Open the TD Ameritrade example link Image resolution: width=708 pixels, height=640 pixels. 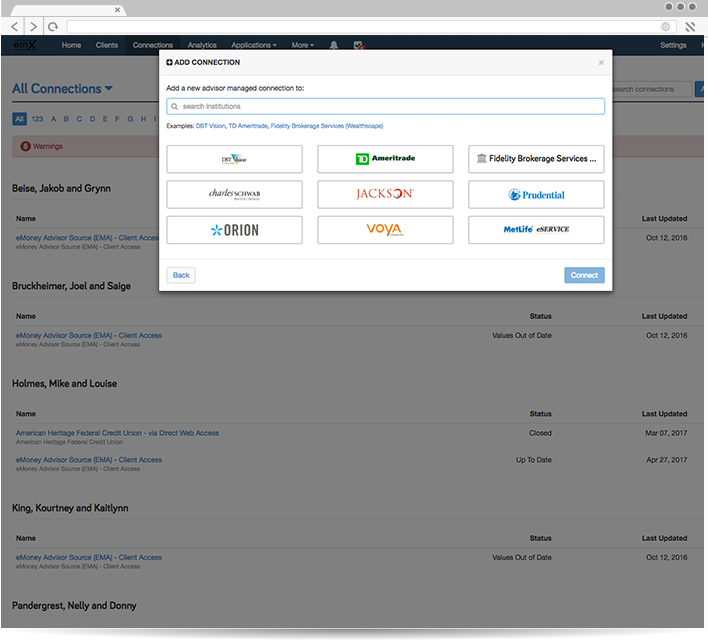coord(248,126)
